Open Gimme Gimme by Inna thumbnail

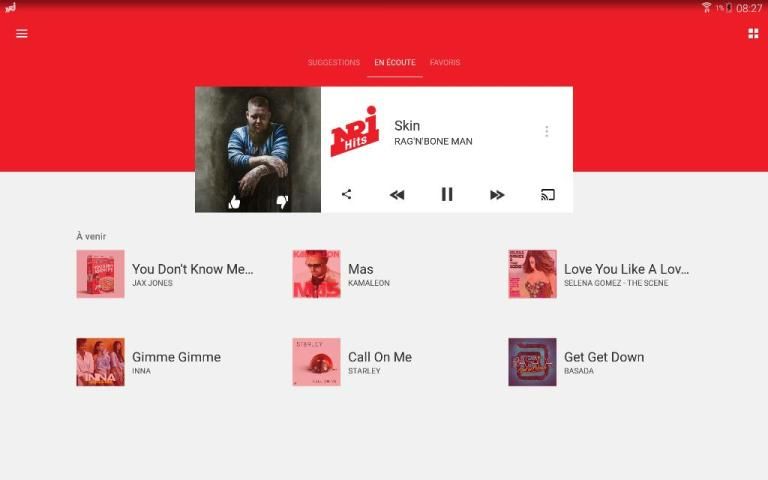click(101, 362)
